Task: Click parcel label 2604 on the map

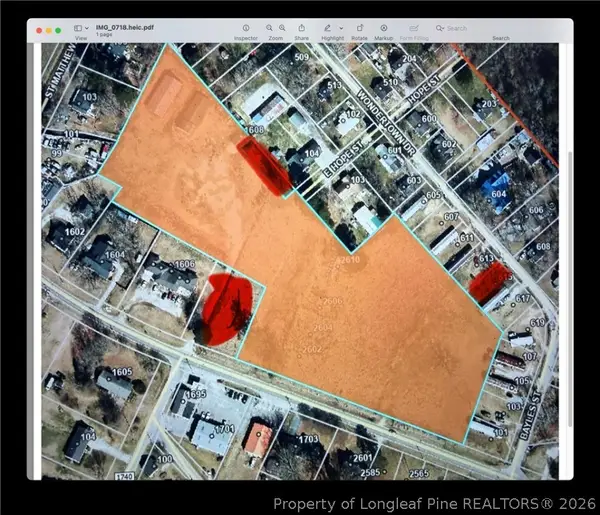Action: [x=323, y=328]
